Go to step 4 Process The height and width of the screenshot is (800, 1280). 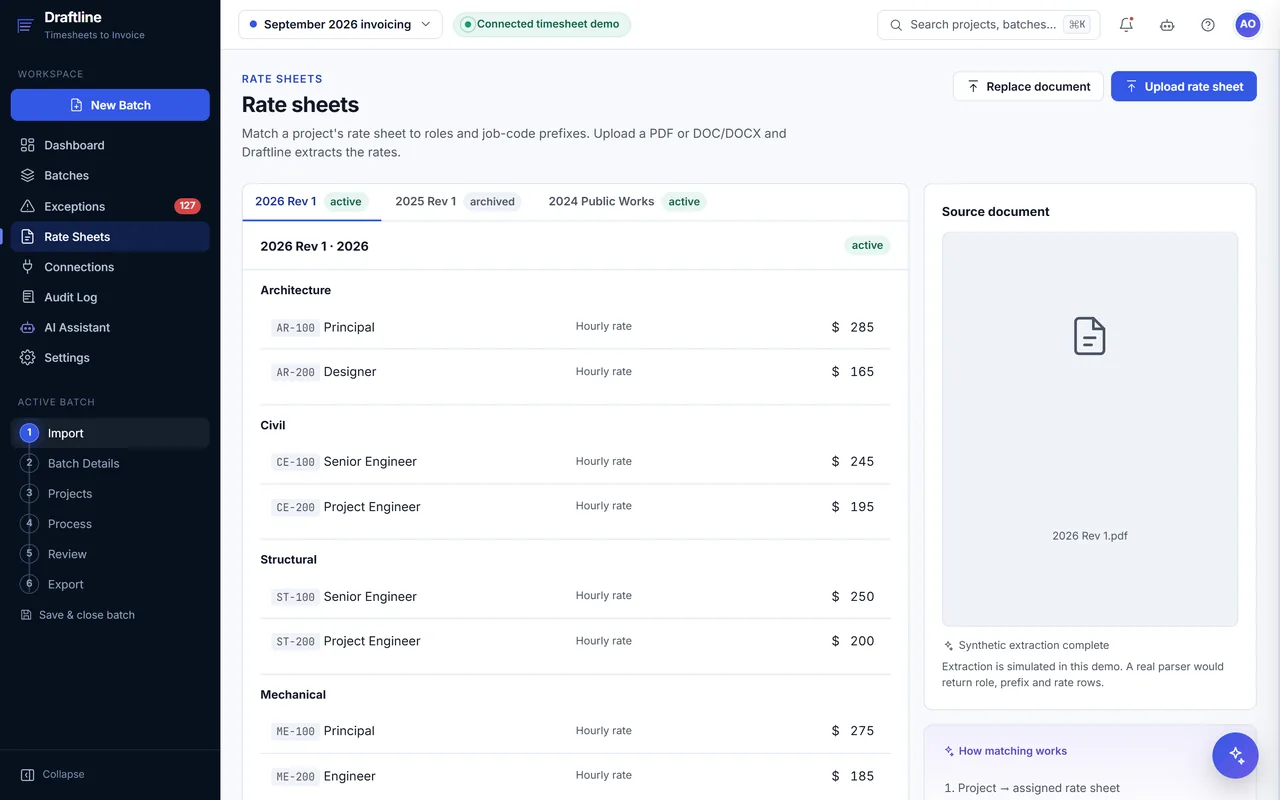click(x=110, y=524)
